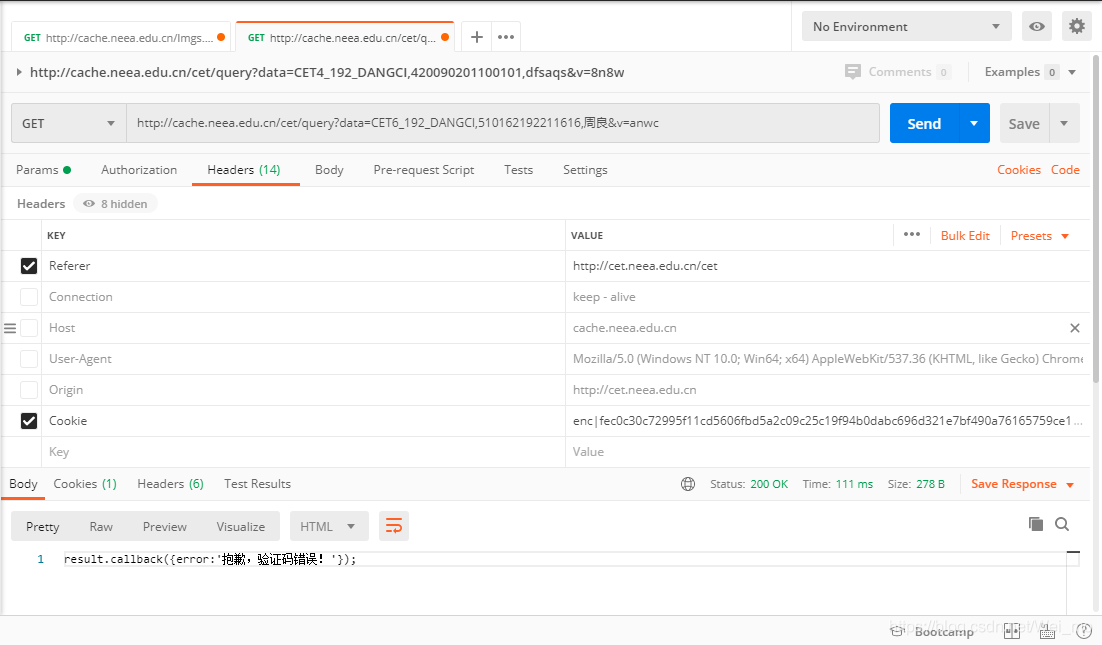
Task: Open the Tests tab
Action: [x=519, y=170]
